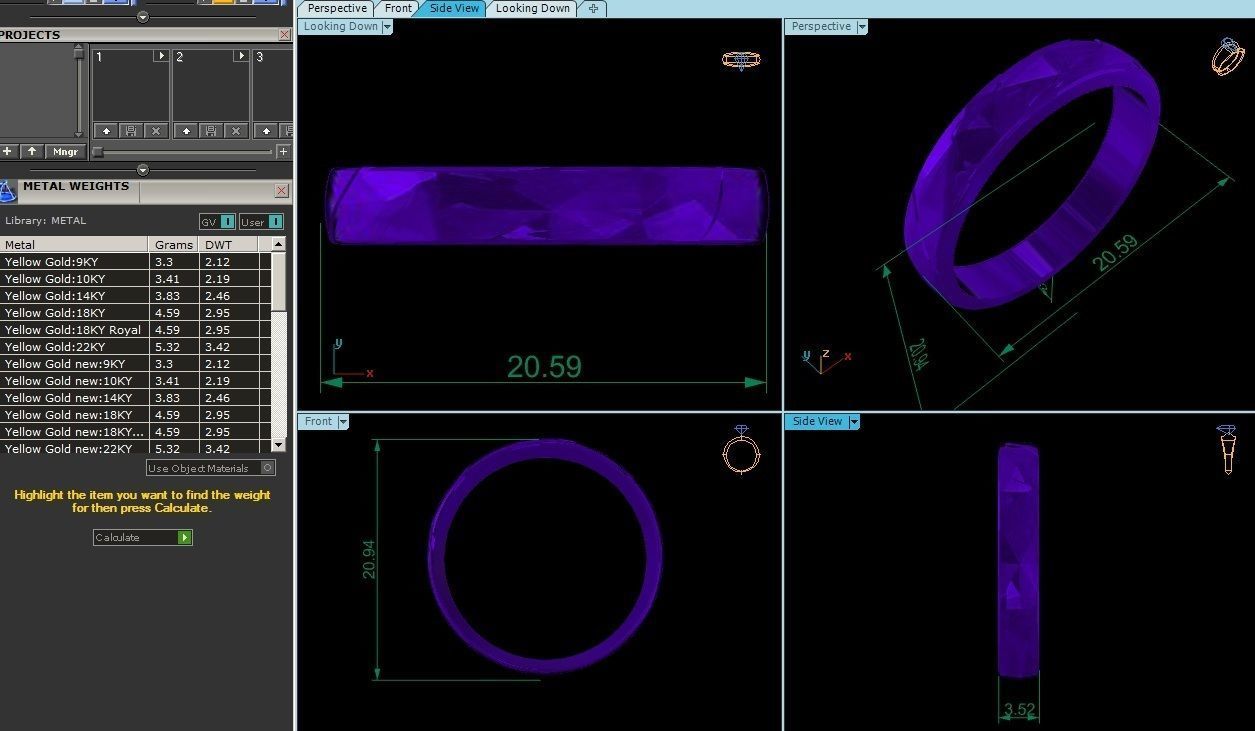The height and width of the screenshot is (731, 1255).
Task: Collapse panel using arrow above Projects
Action: pos(142,17)
